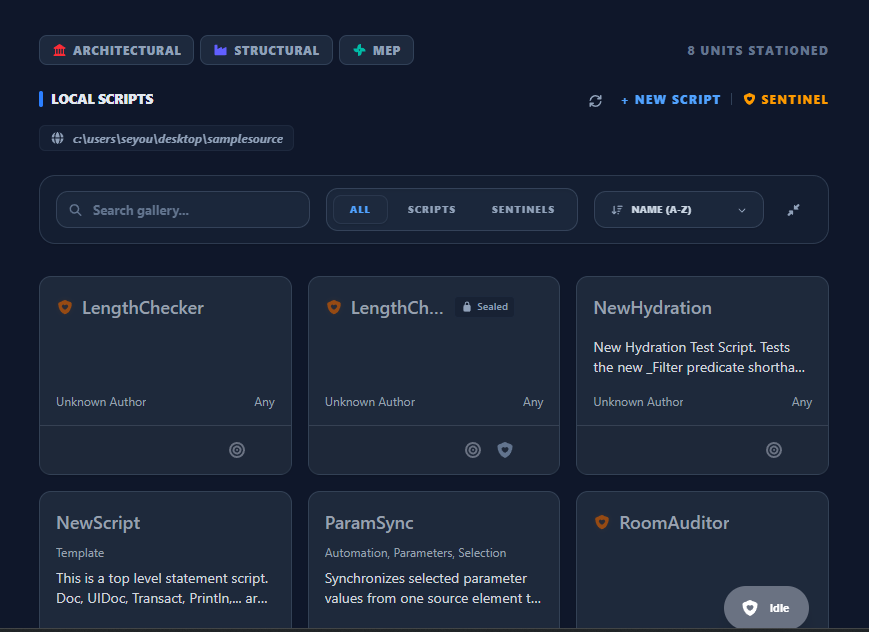Toggle the Architectural discipline filter

point(116,50)
